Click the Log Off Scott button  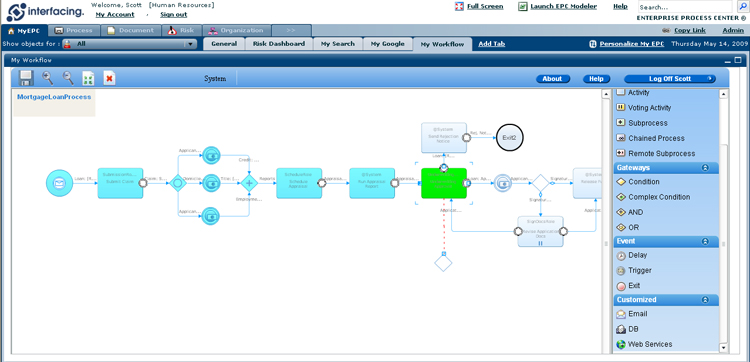click(x=670, y=79)
